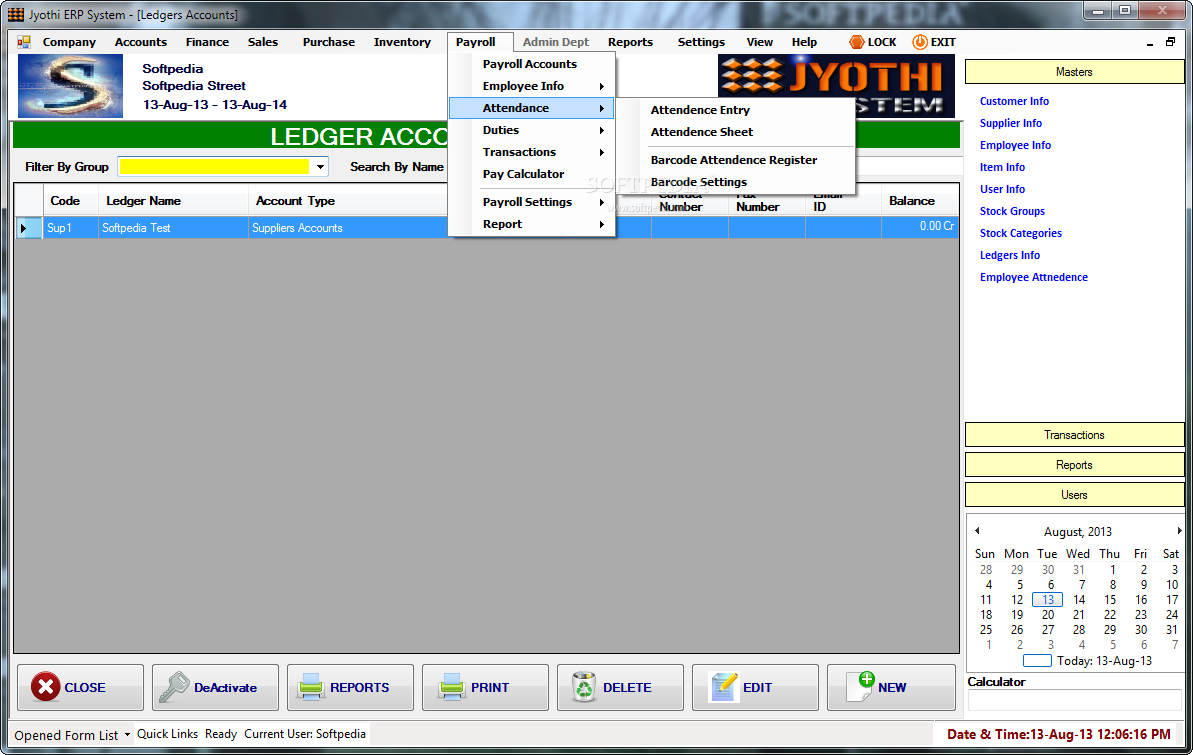Click the Softpedia company logo image
The width and height of the screenshot is (1193, 755).
pyautogui.click(x=70, y=86)
